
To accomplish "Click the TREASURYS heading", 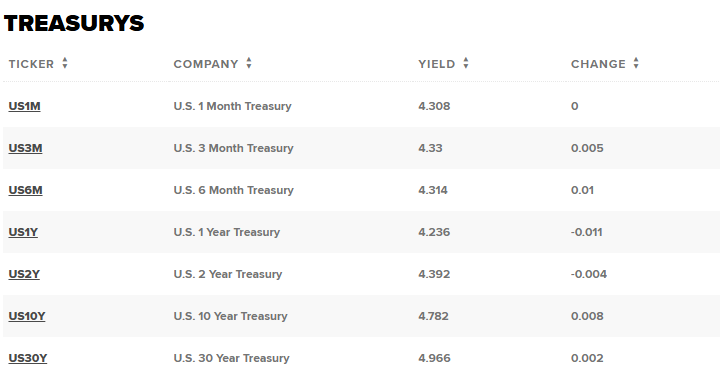I will (74, 23).
